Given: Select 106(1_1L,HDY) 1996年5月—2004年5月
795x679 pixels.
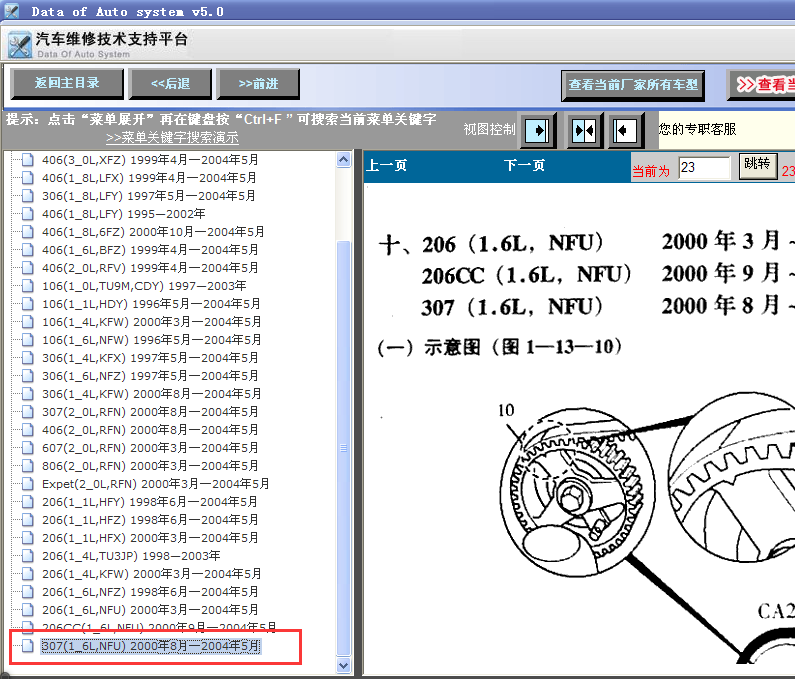Looking at the screenshot, I should [x=151, y=304].
